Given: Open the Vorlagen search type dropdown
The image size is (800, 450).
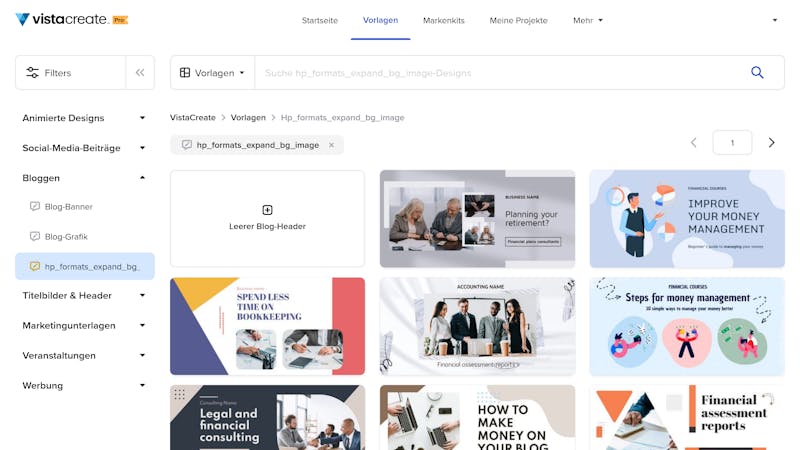Looking at the screenshot, I should [212, 72].
